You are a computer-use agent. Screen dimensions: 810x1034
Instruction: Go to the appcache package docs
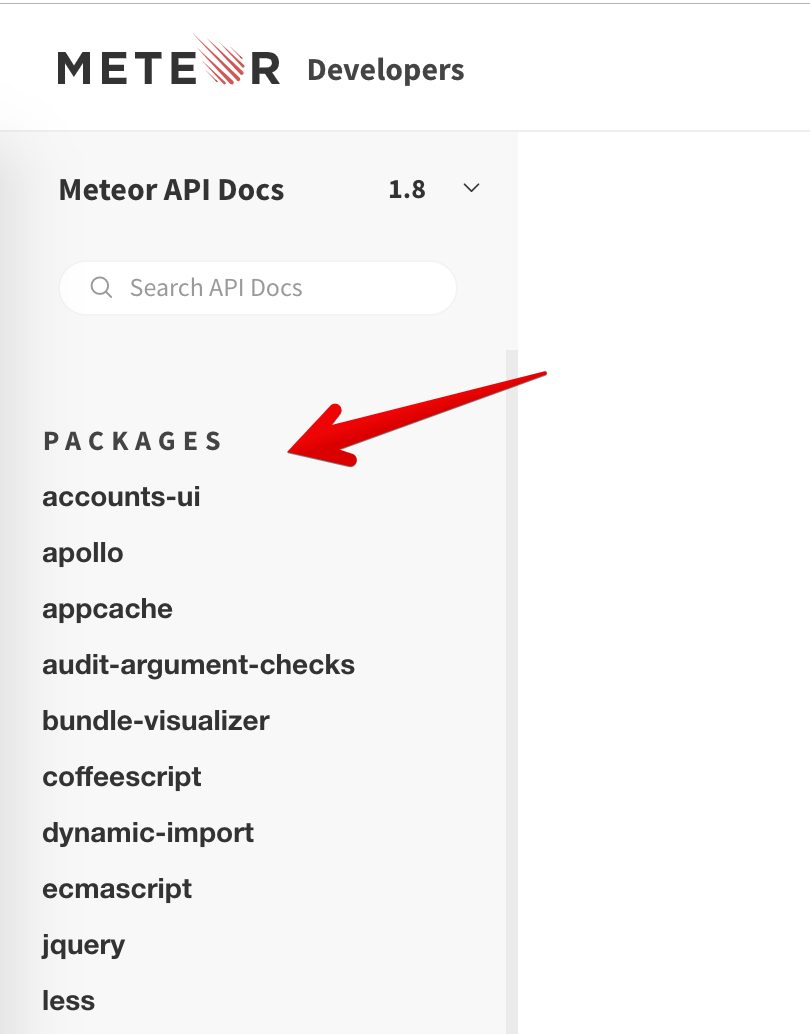coord(108,609)
